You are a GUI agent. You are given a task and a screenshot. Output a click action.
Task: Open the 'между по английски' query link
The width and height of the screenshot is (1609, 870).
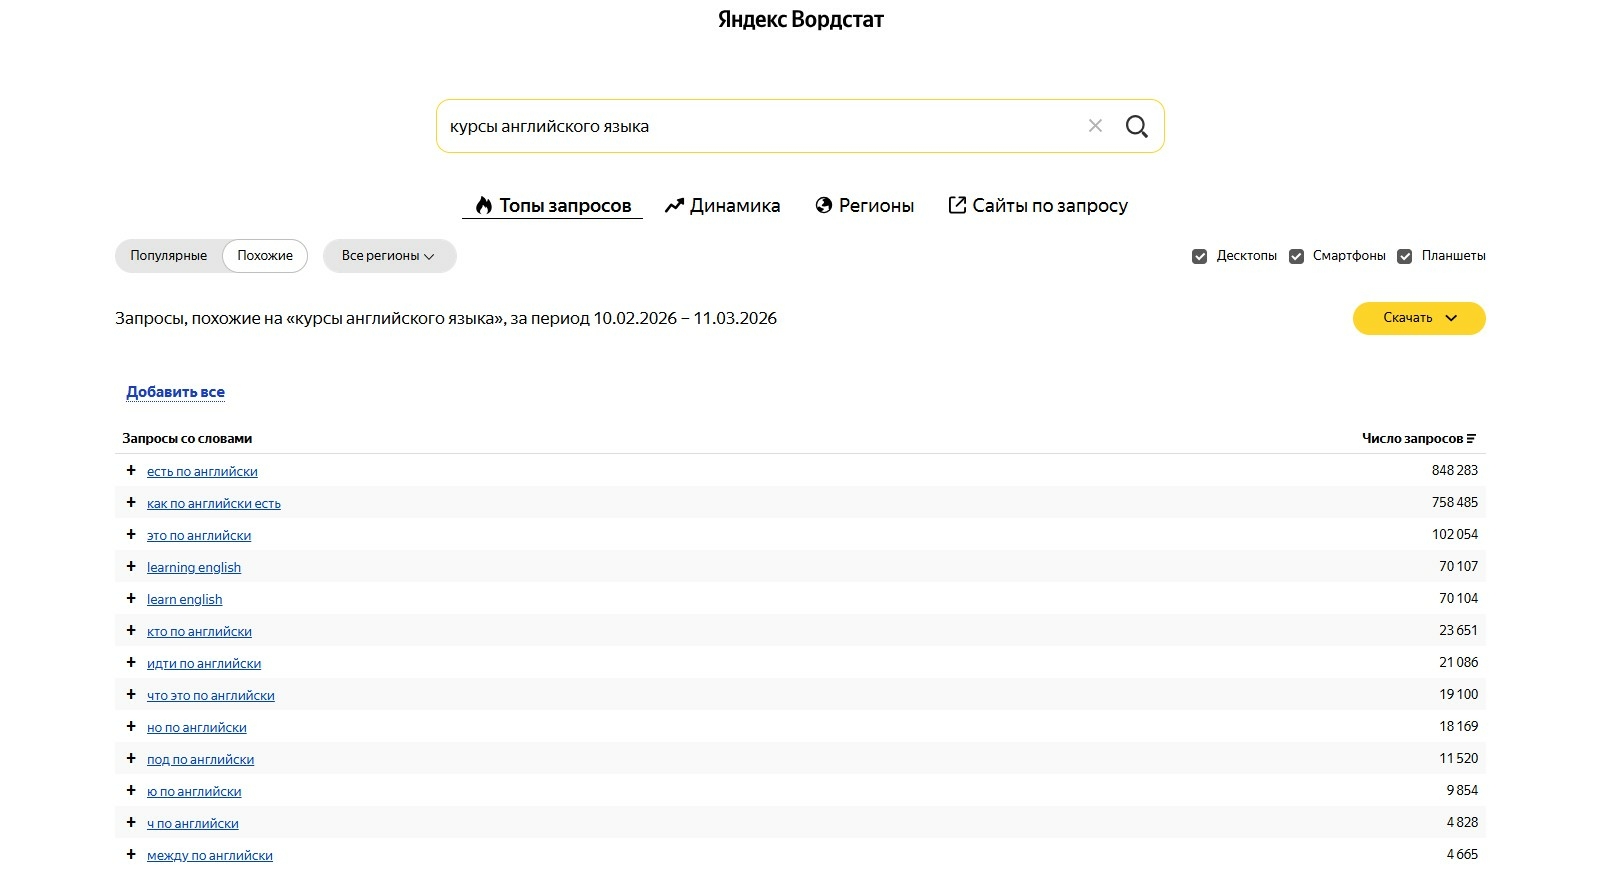click(x=210, y=855)
